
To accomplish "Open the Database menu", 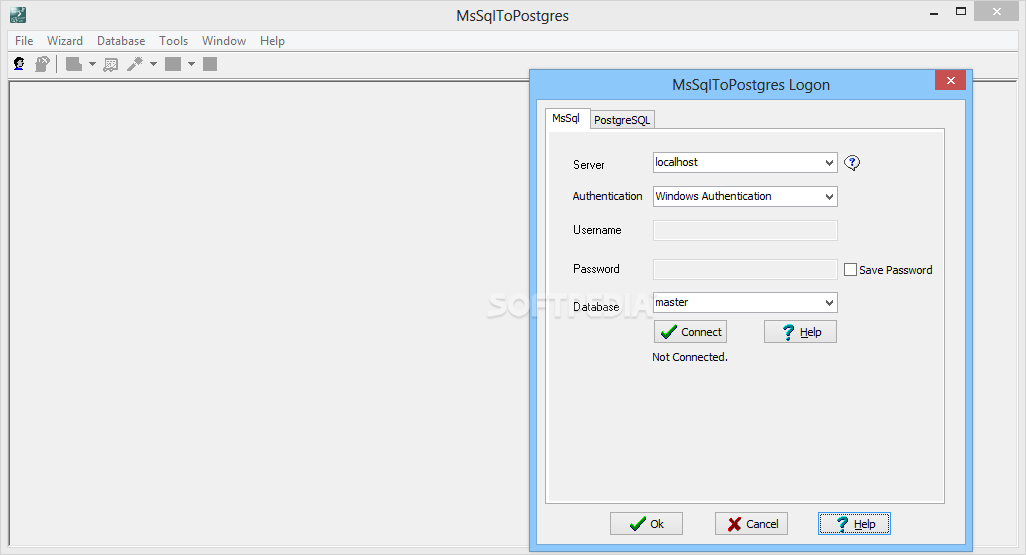I will click(121, 41).
